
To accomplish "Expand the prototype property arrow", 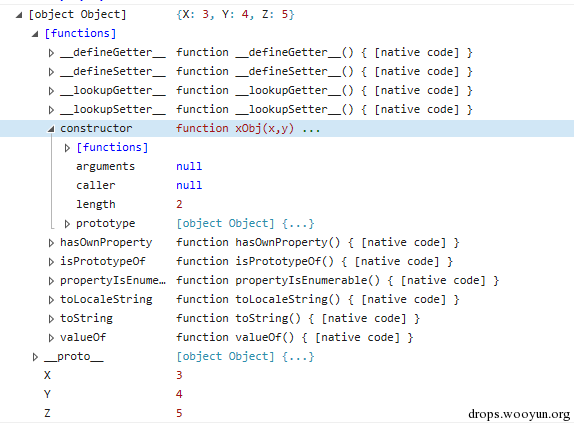I will (67, 224).
